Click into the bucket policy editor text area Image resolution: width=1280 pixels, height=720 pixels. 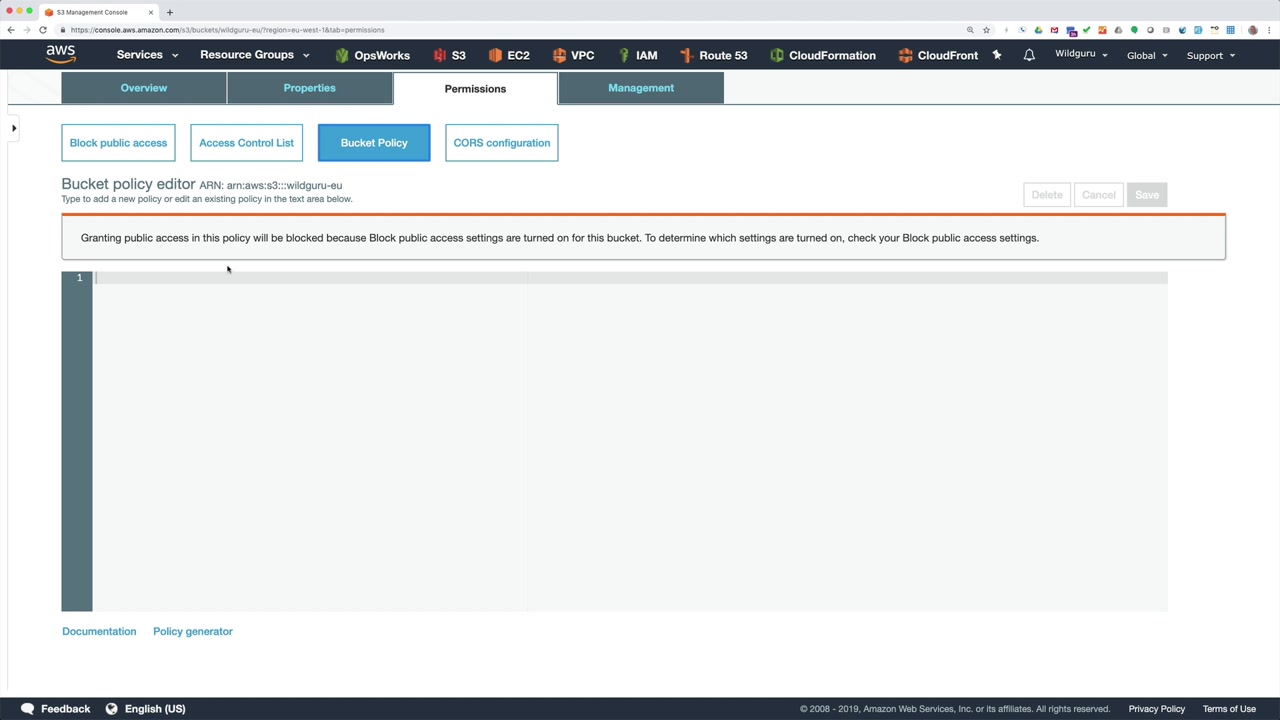point(630,441)
